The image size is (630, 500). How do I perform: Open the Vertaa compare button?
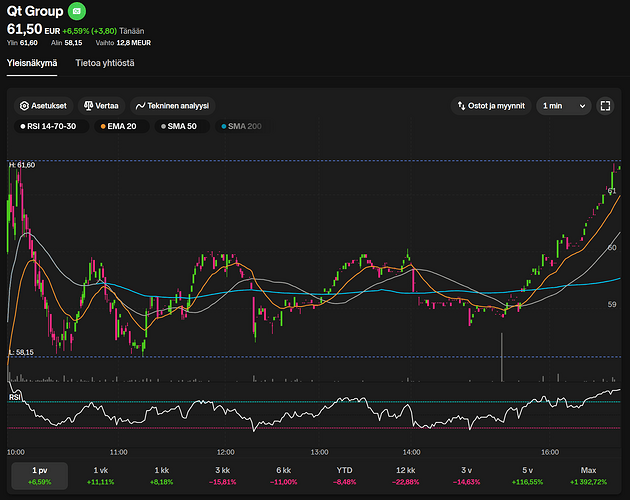tap(101, 106)
